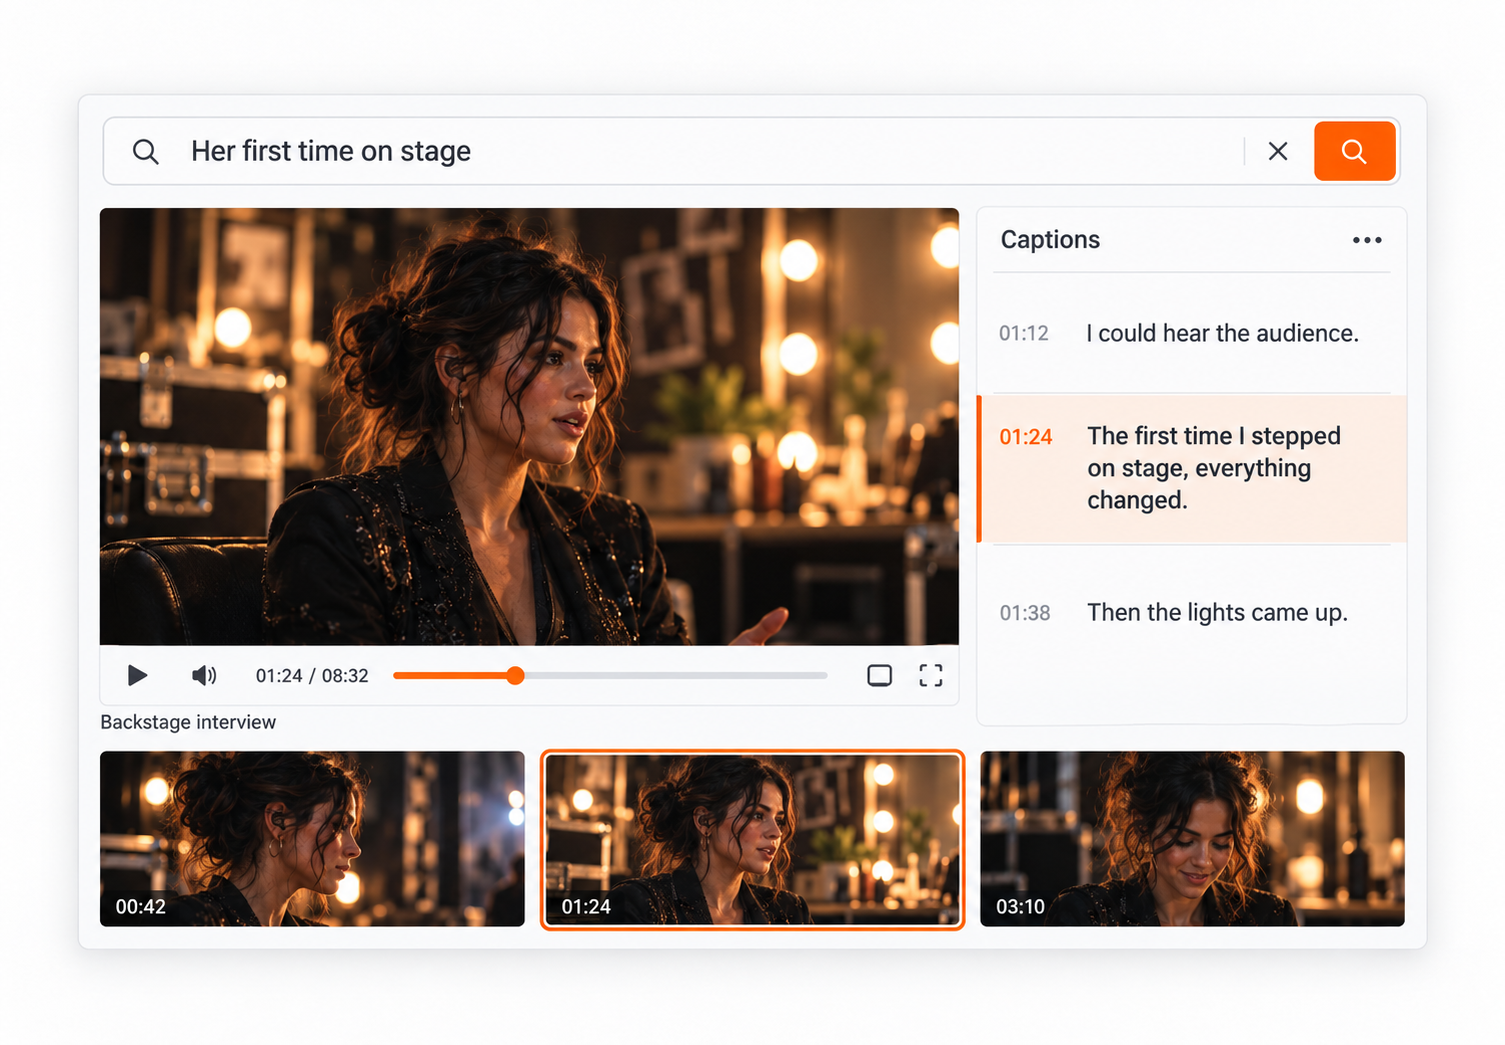Open the 00:42 video thumbnail
Viewport: 1505px width, 1045px height.
click(312, 839)
